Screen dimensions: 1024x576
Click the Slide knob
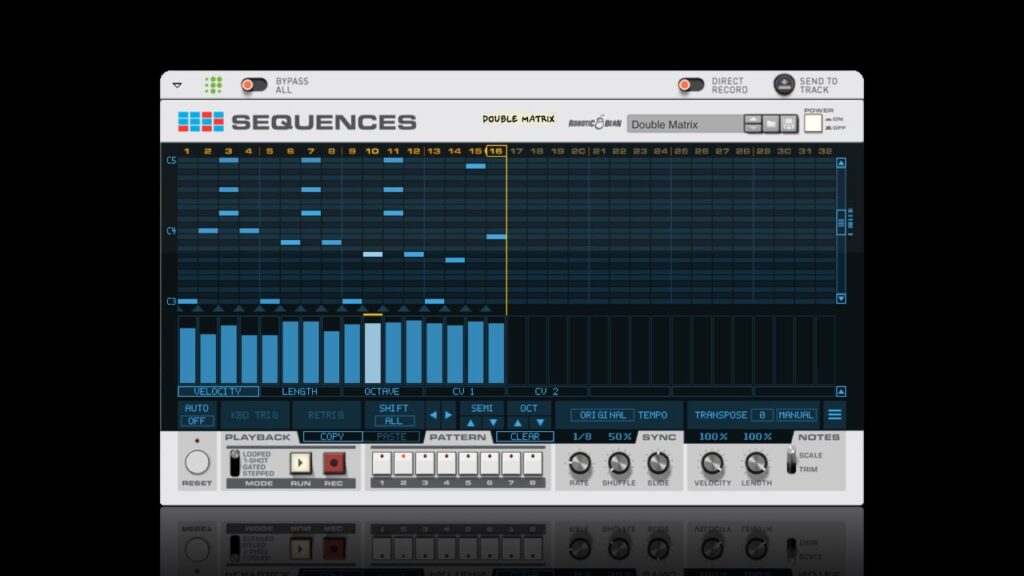click(658, 463)
